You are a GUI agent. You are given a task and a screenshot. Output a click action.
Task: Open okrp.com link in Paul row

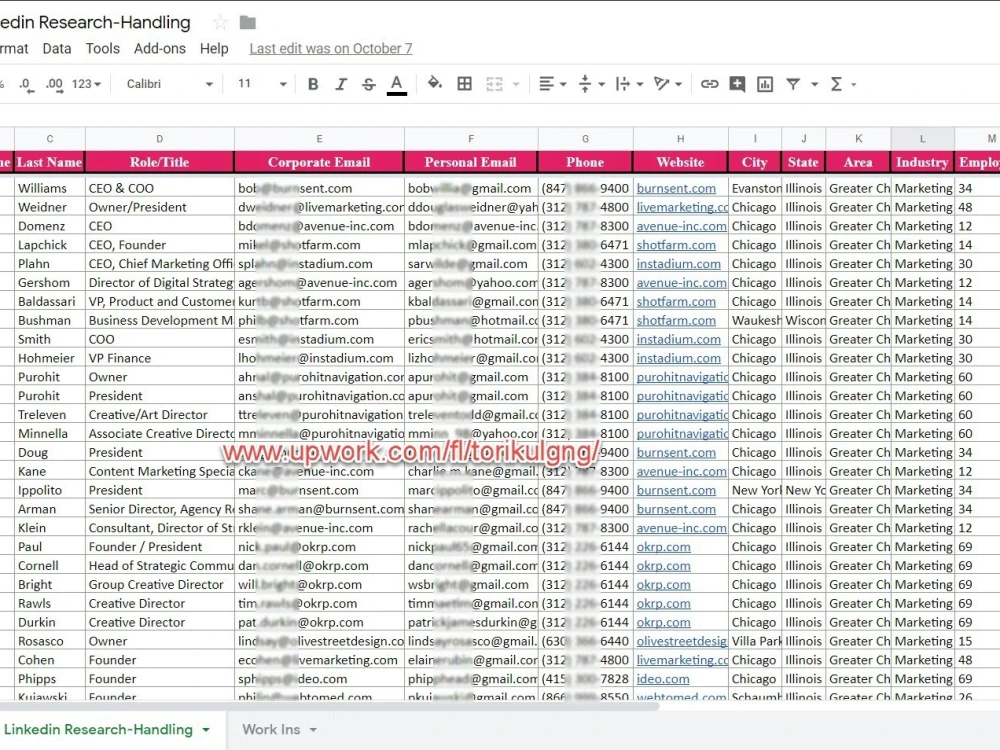(663, 547)
